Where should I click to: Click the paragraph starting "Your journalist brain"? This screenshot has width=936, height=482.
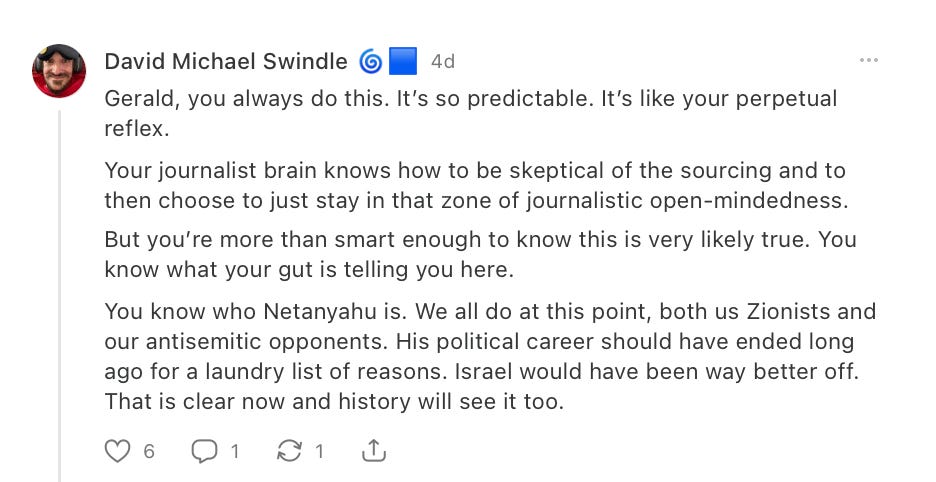(476, 185)
